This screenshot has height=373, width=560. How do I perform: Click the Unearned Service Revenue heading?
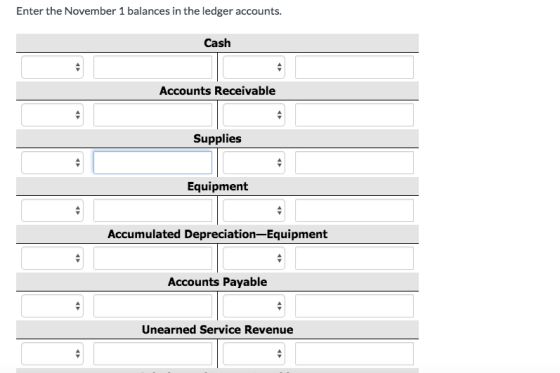[217, 329]
